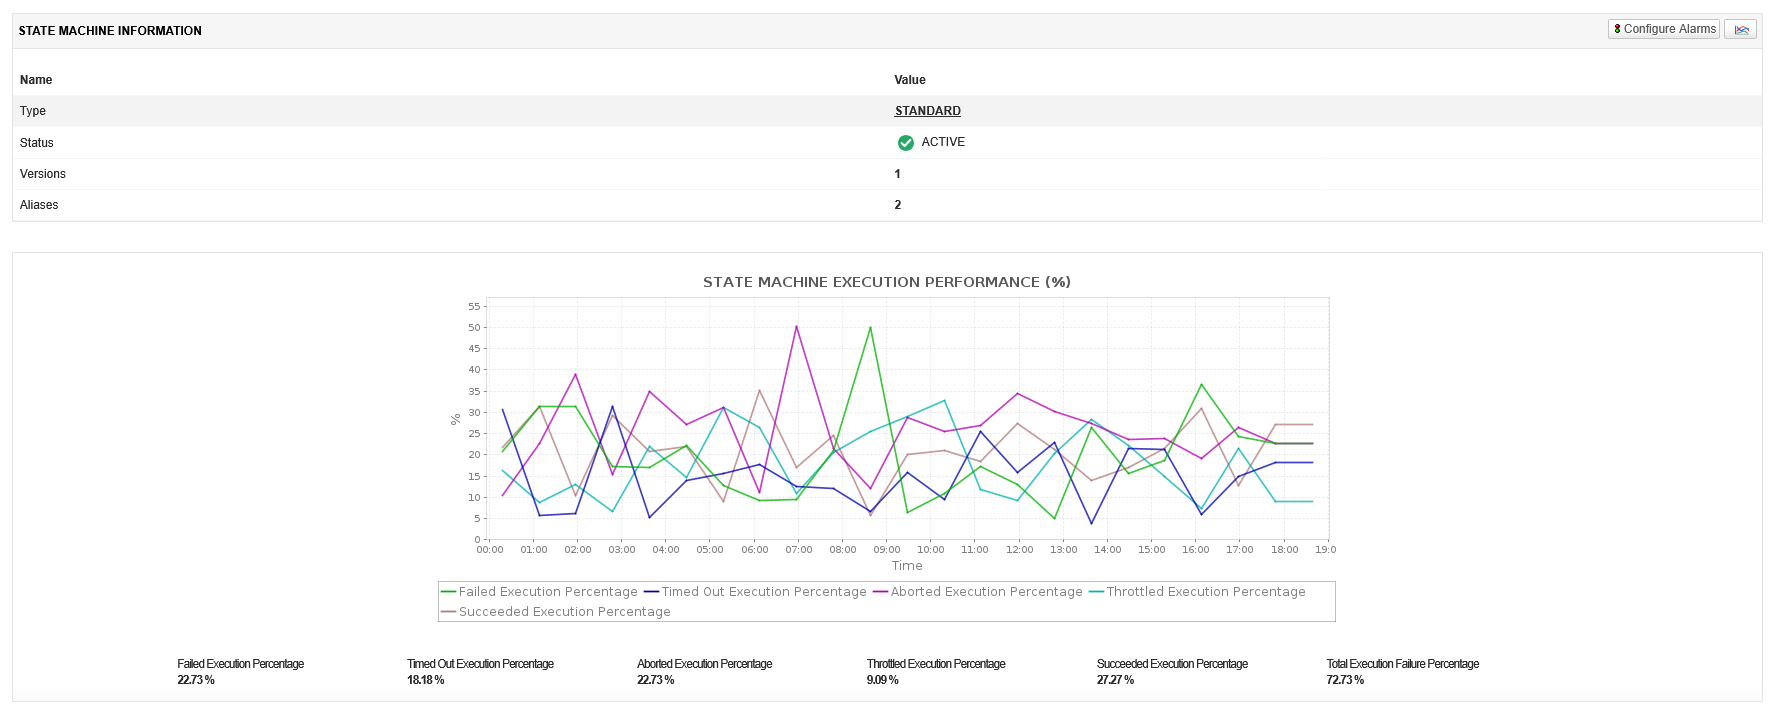Viewport: 1778px width, 714px height.
Task: Click the traffic light alarm icon
Action: (1617, 29)
